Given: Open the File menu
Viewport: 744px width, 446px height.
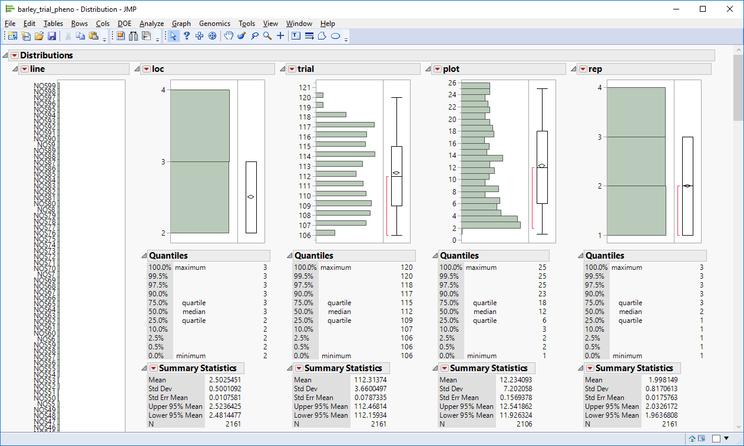Looking at the screenshot, I should [x=10, y=23].
